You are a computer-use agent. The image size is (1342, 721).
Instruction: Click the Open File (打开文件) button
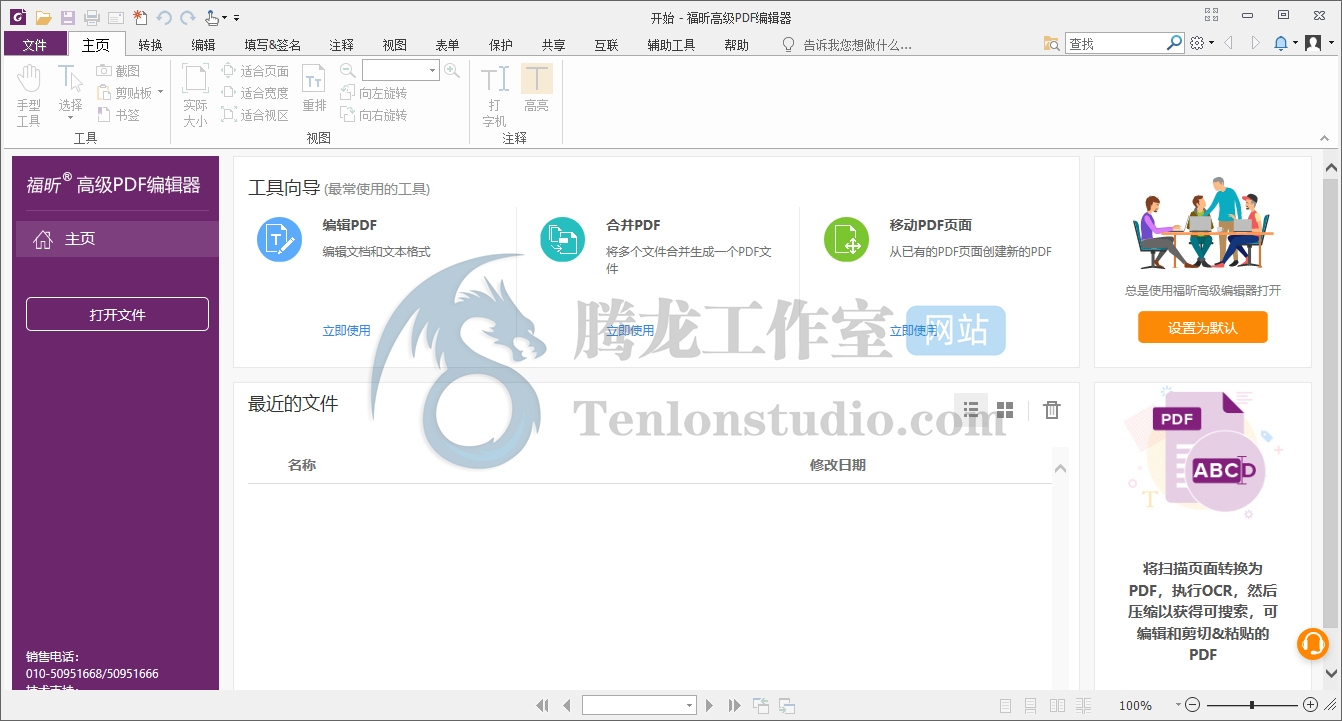click(117, 314)
